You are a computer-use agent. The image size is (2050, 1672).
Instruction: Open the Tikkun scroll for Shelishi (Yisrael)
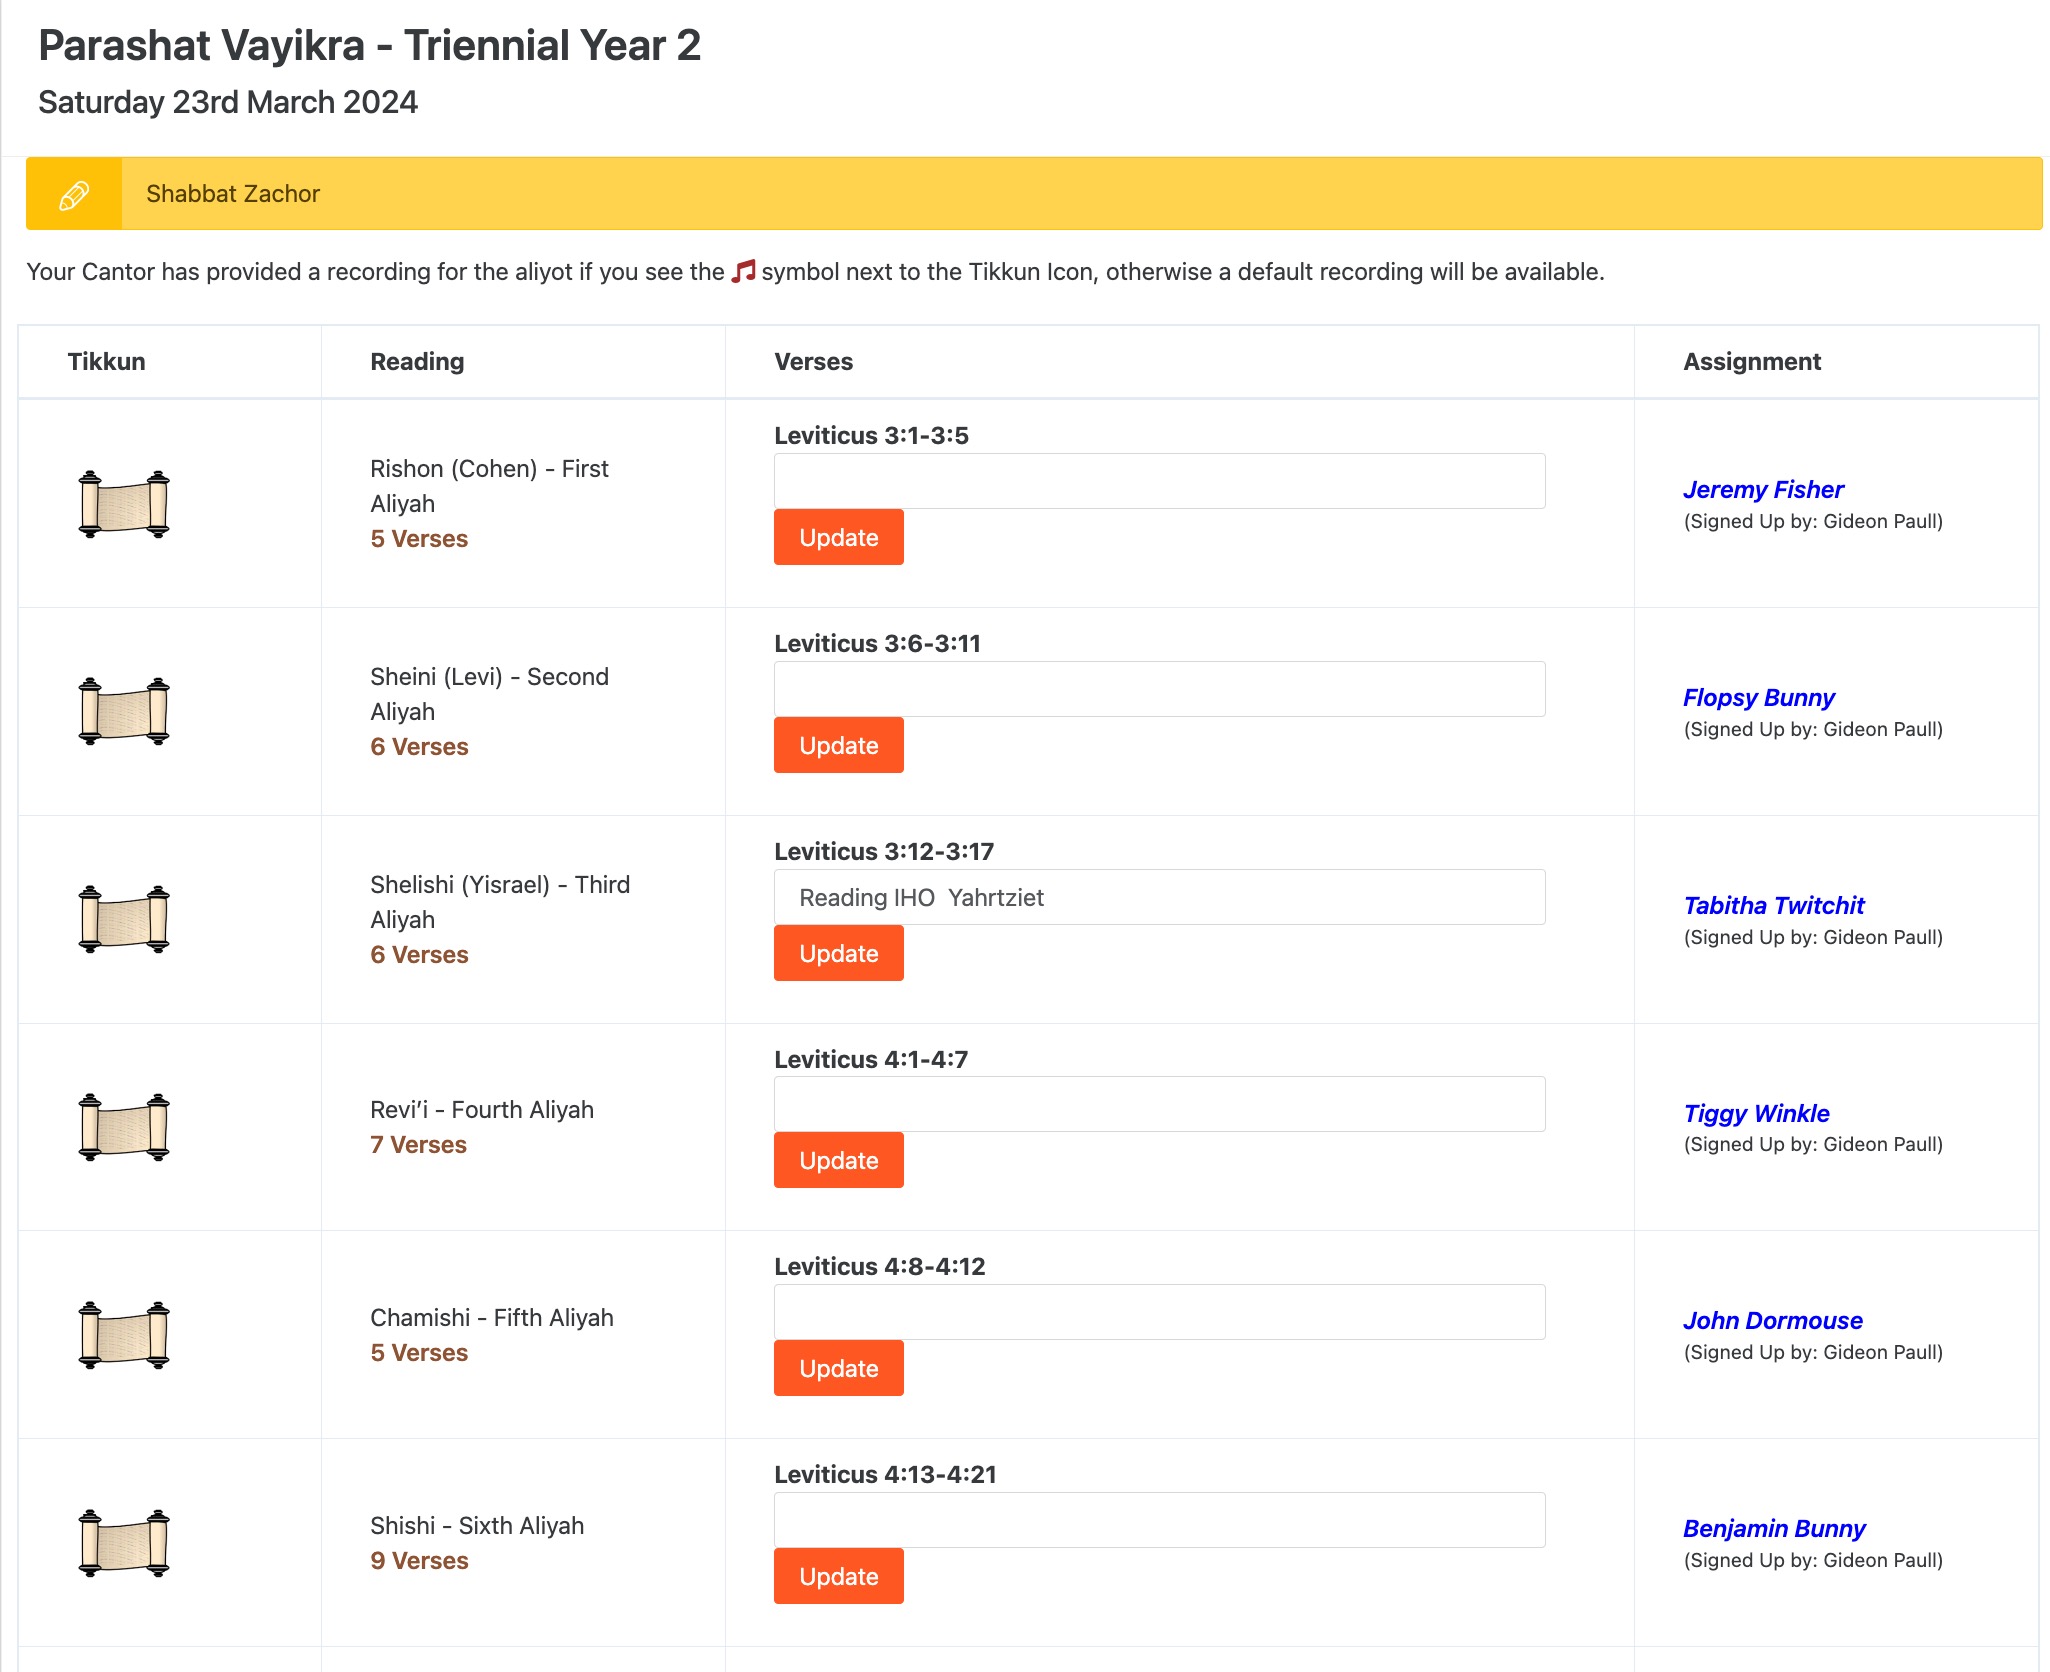point(124,918)
